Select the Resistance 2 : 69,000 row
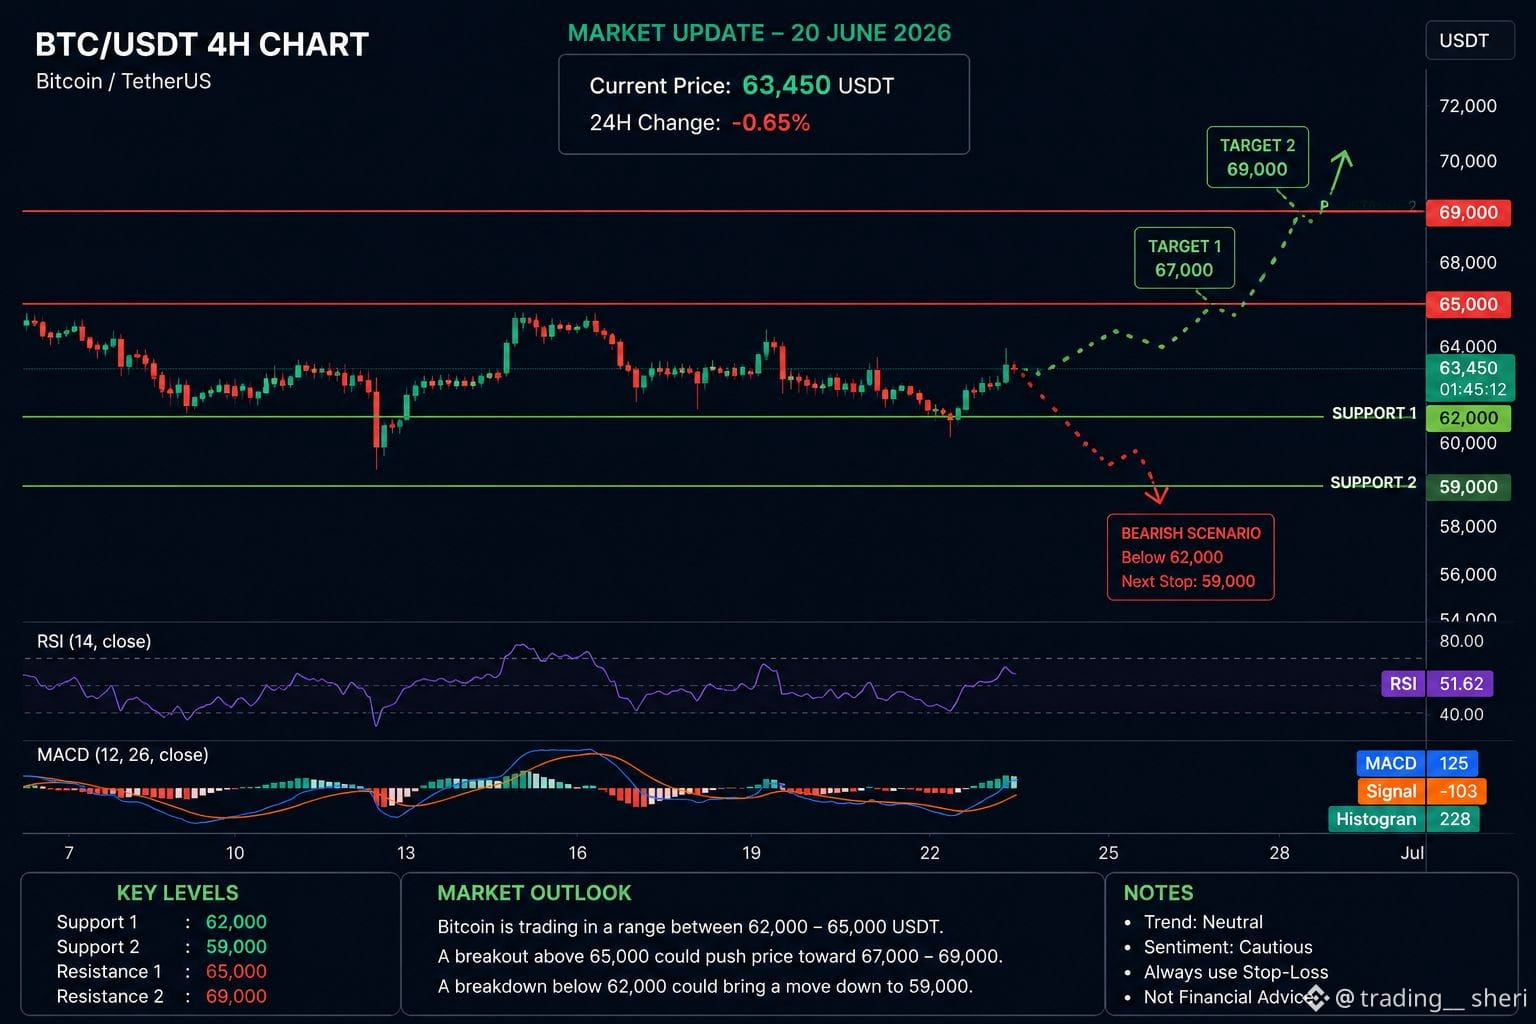The width and height of the screenshot is (1536, 1024). 162,997
